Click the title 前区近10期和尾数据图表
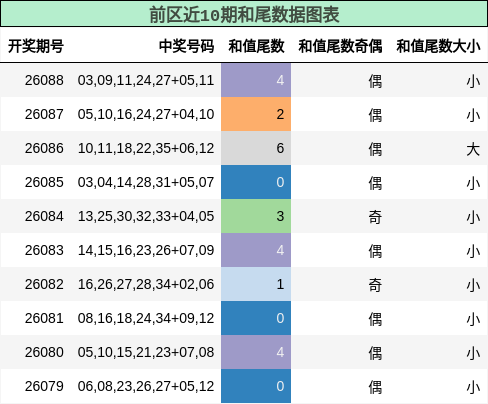Image resolution: width=488 pixels, height=404 pixels. 244,14
